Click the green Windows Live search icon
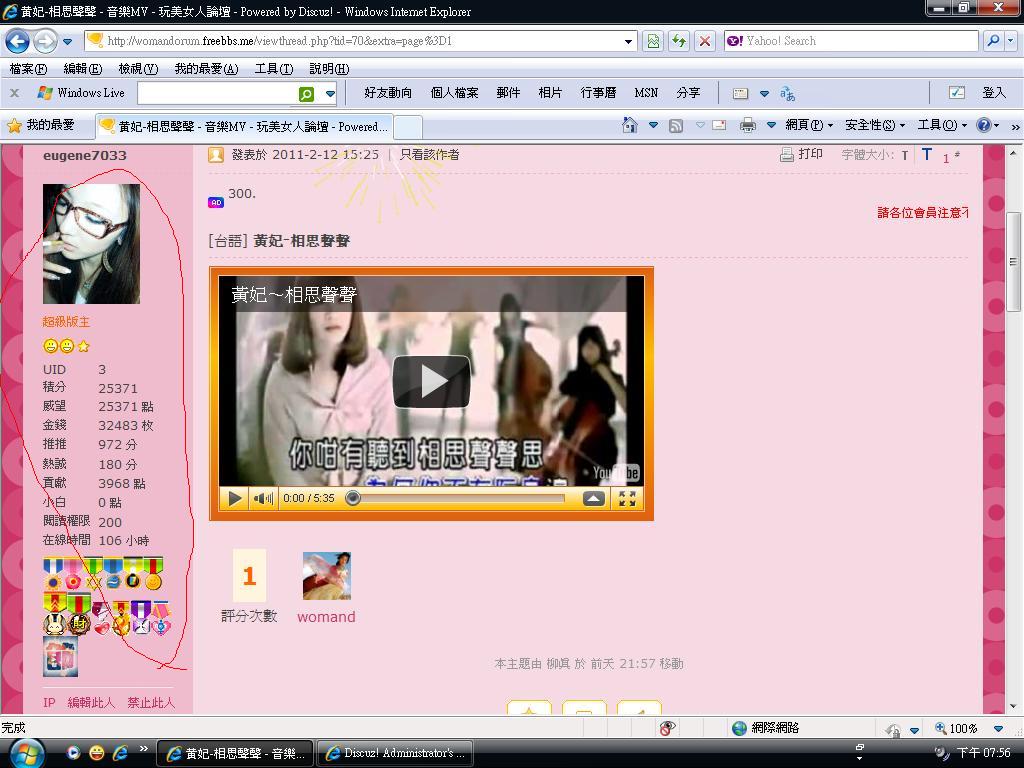Image resolution: width=1024 pixels, height=768 pixels. pos(306,94)
